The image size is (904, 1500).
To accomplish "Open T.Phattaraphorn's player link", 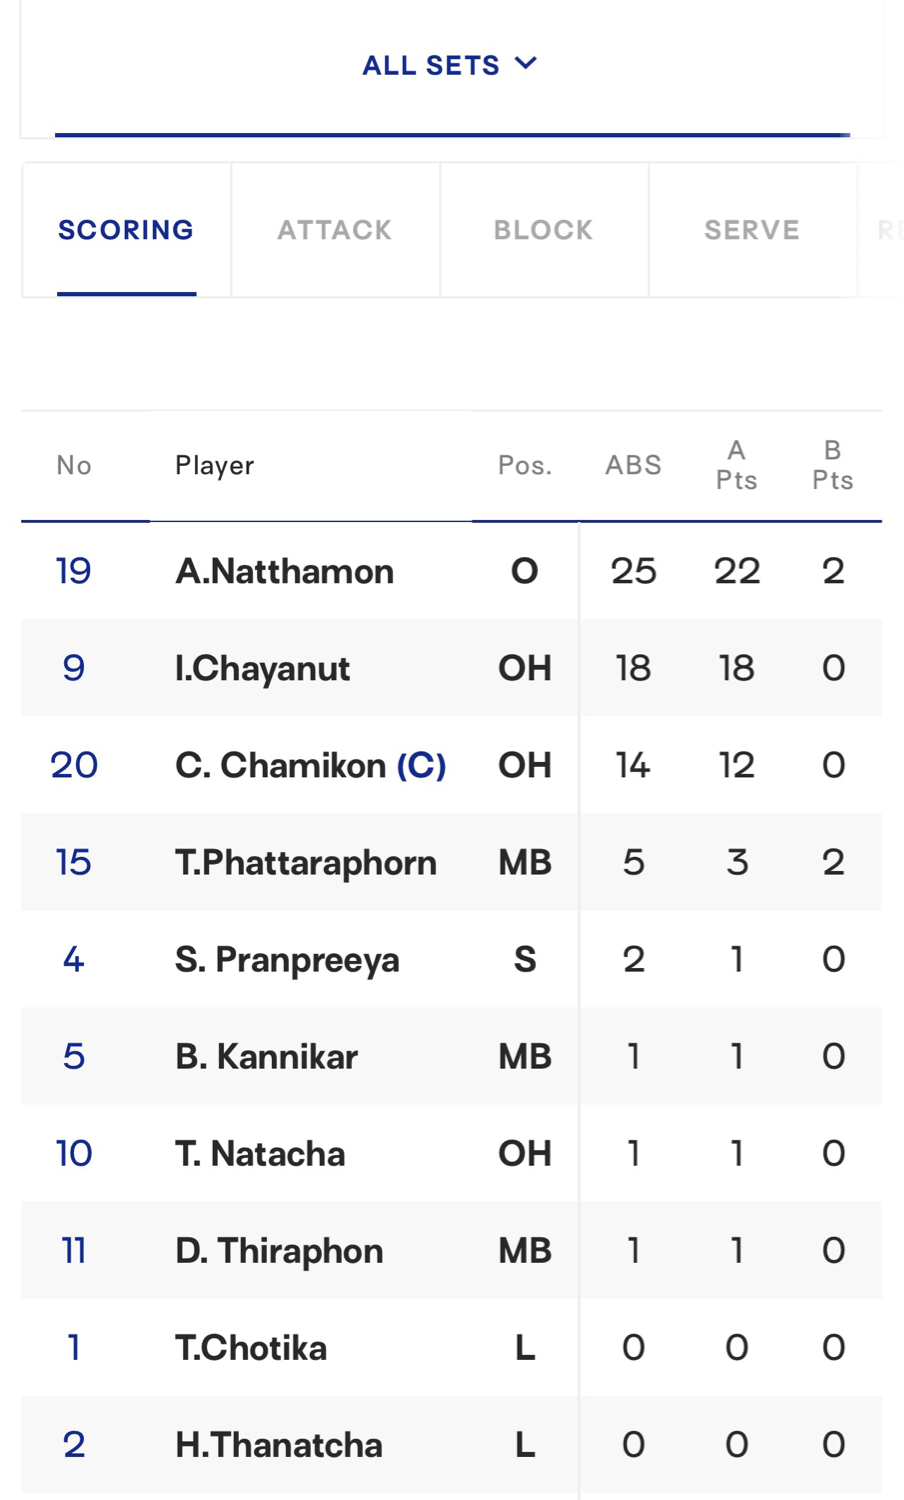I will click(x=306, y=862).
